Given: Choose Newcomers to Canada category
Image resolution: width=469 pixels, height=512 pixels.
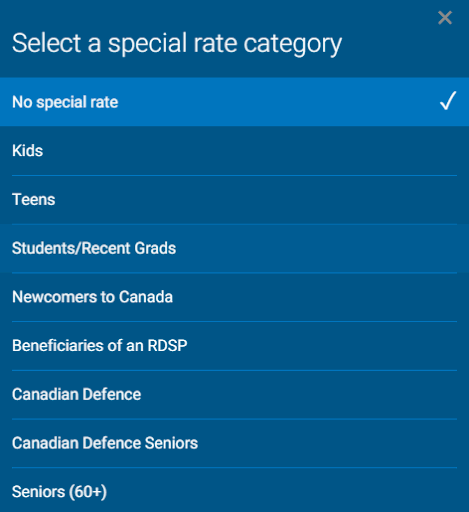Looking at the screenshot, I should (x=234, y=297).
